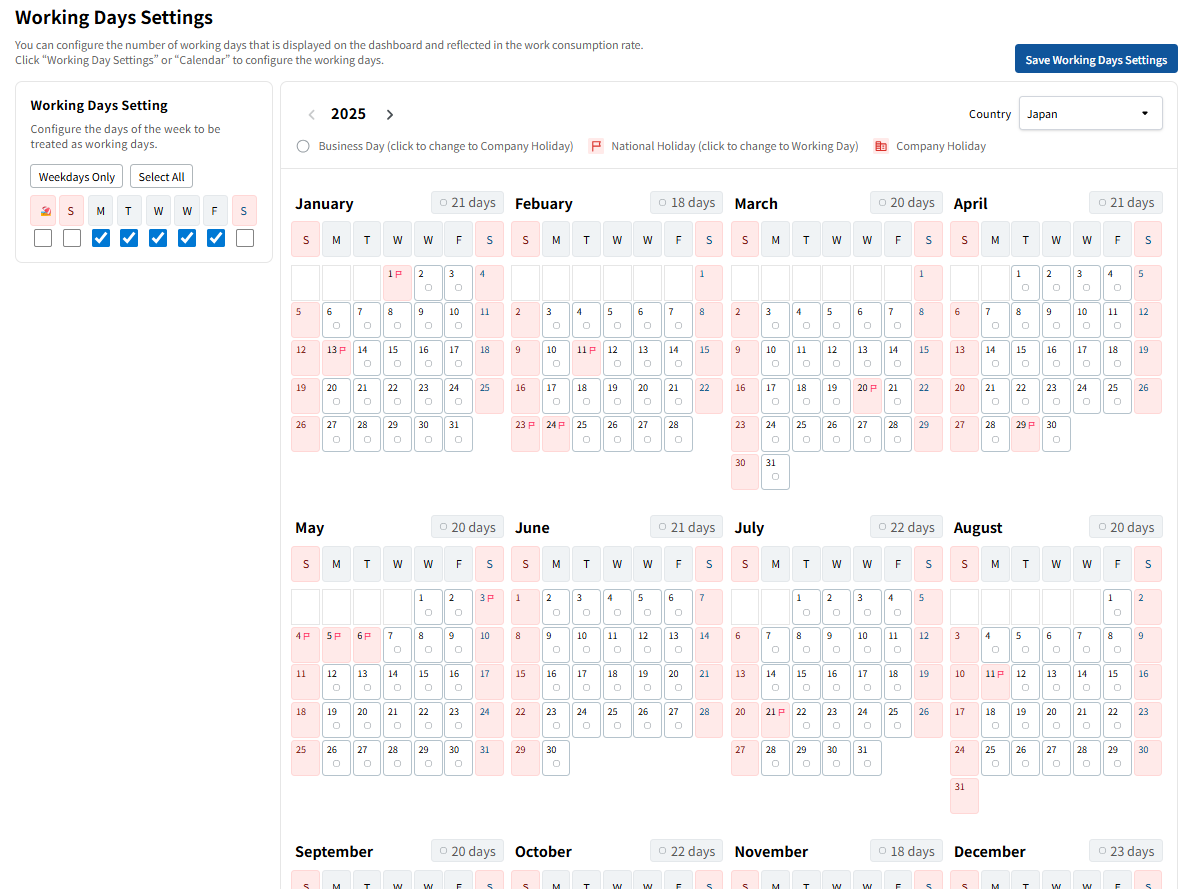Click the Select All button
The image size is (1182, 889).
[x=161, y=177]
